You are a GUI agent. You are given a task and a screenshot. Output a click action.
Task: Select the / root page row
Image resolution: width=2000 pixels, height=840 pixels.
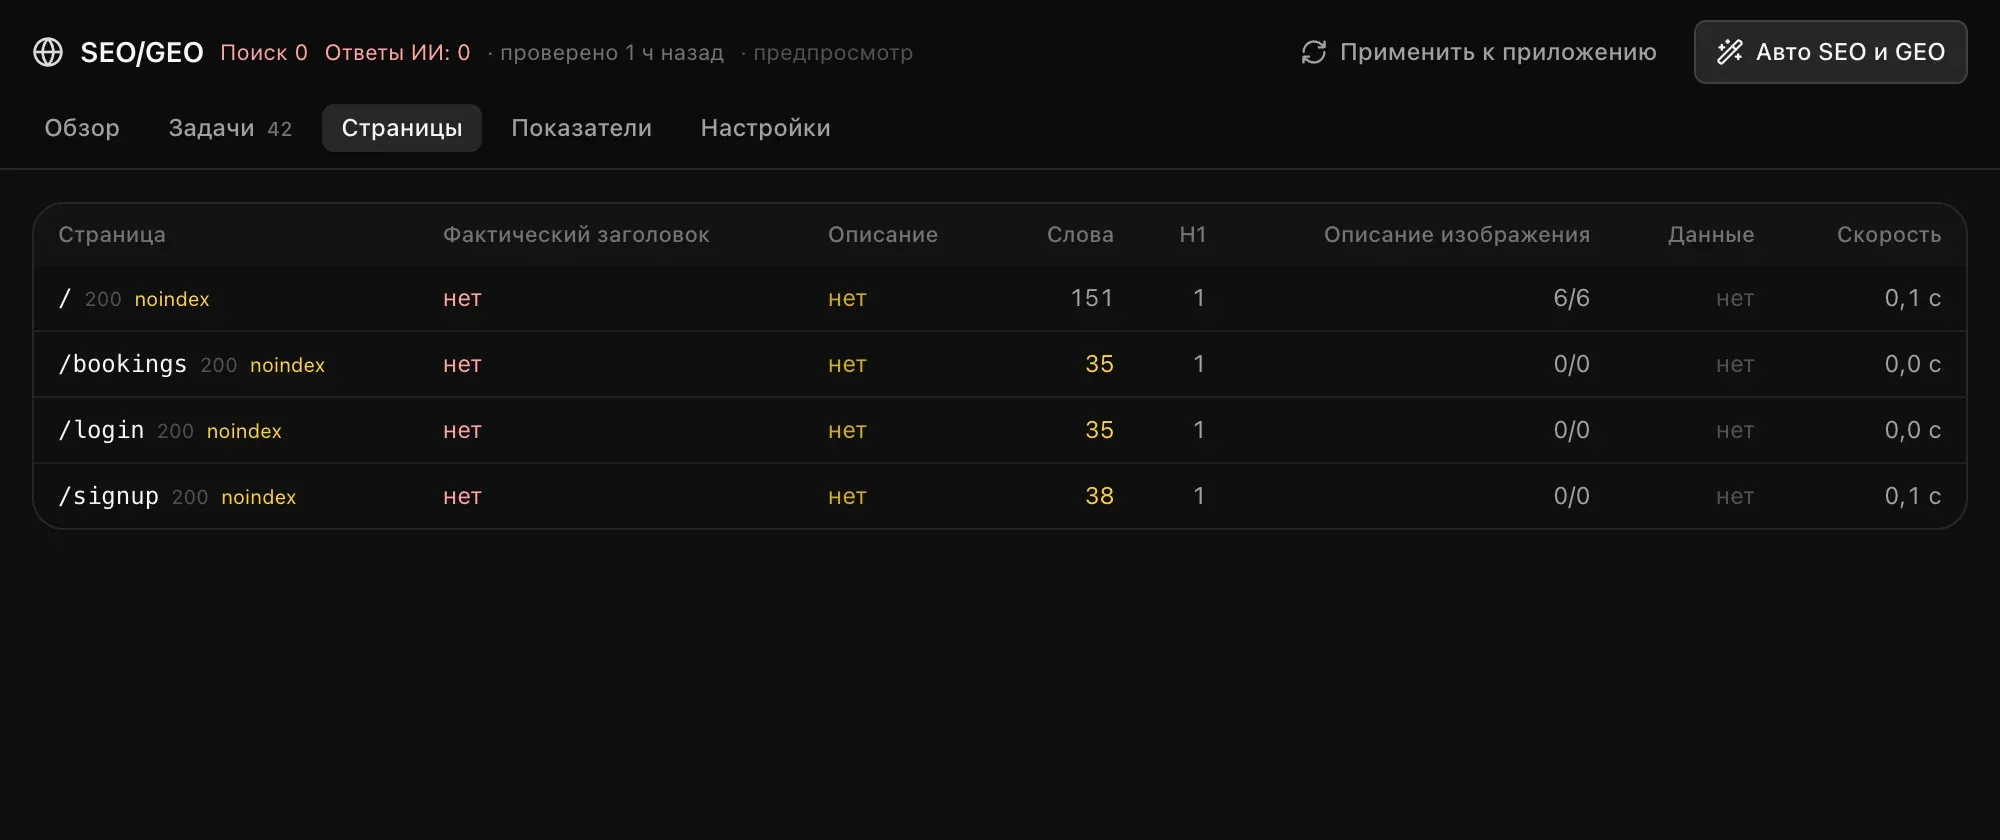(1000, 299)
